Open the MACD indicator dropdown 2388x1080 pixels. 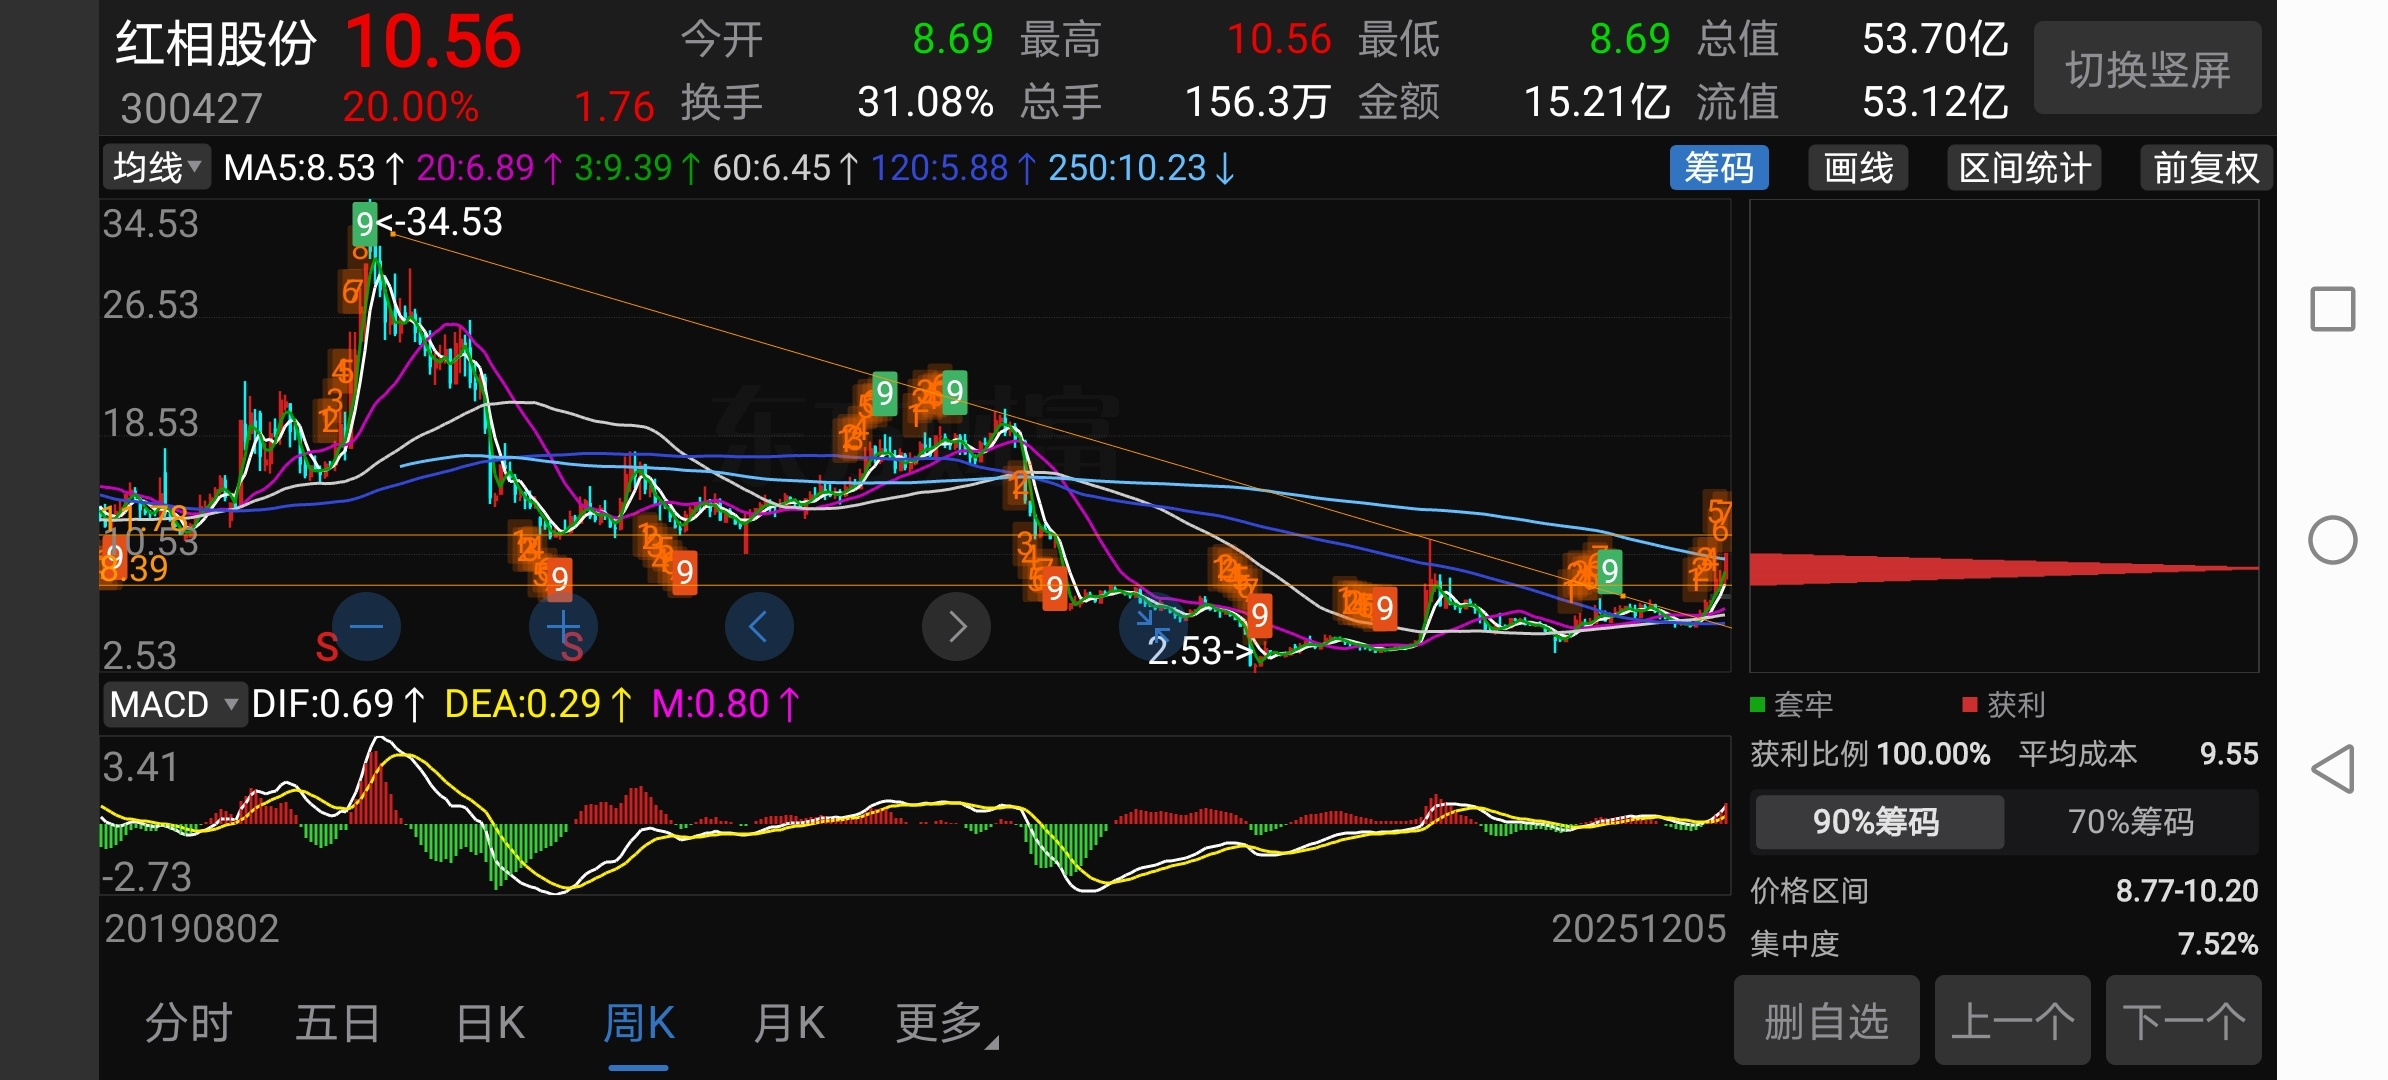(x=174, y=705)
